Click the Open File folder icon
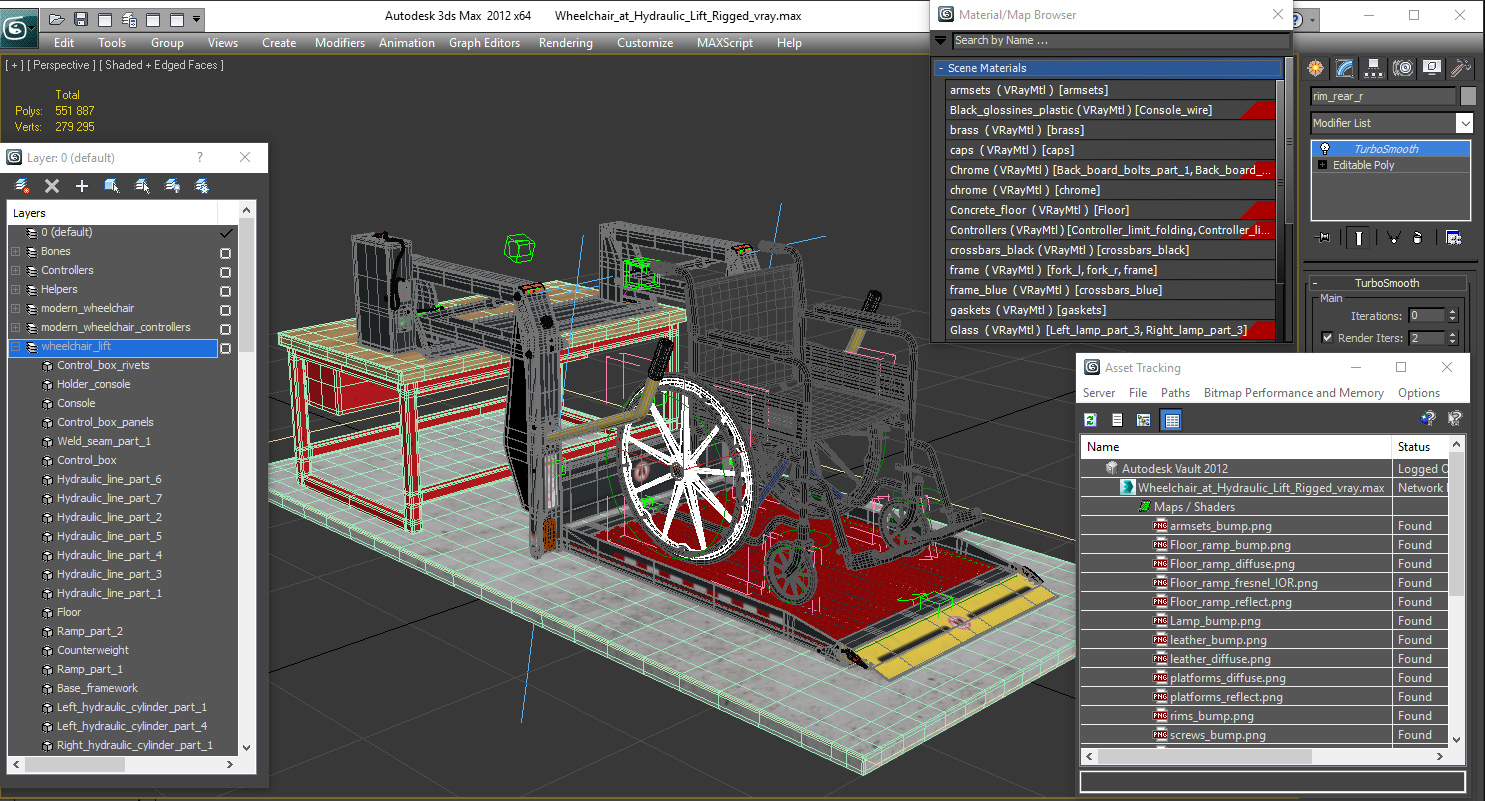 pyautogui.click(x=57, y=19)
